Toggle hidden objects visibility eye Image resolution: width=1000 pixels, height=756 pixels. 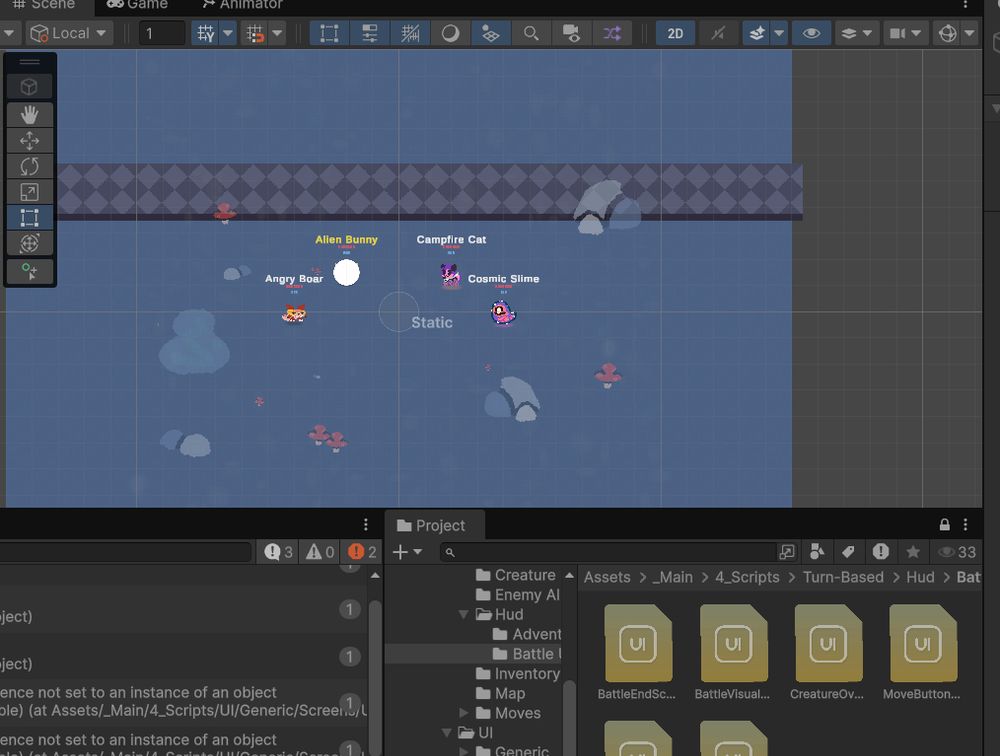click(x=811, y=33)
